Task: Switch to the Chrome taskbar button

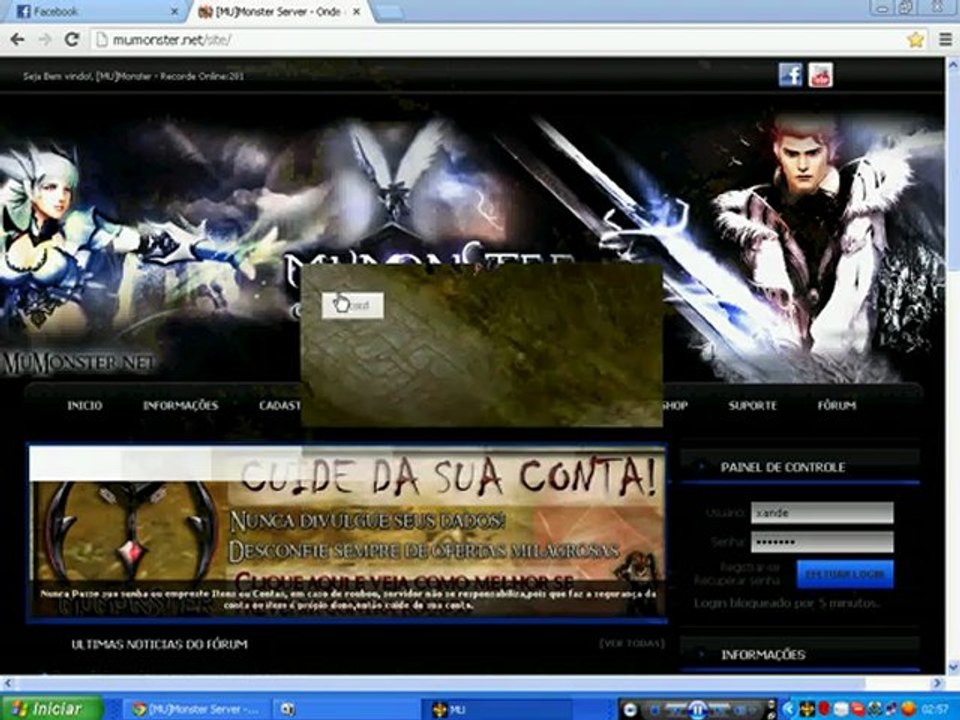Action: 197,710
